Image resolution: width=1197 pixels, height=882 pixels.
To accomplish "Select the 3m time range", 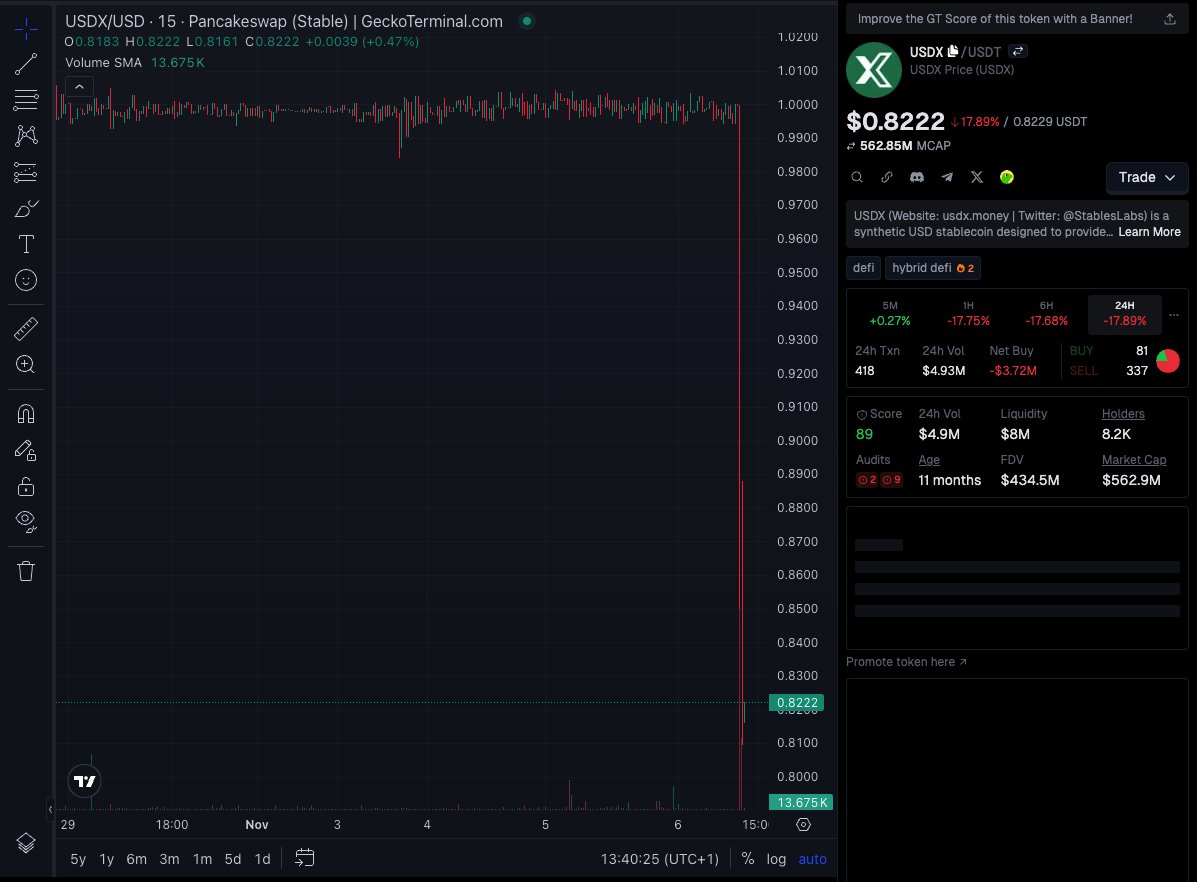I will click(169, 859).
